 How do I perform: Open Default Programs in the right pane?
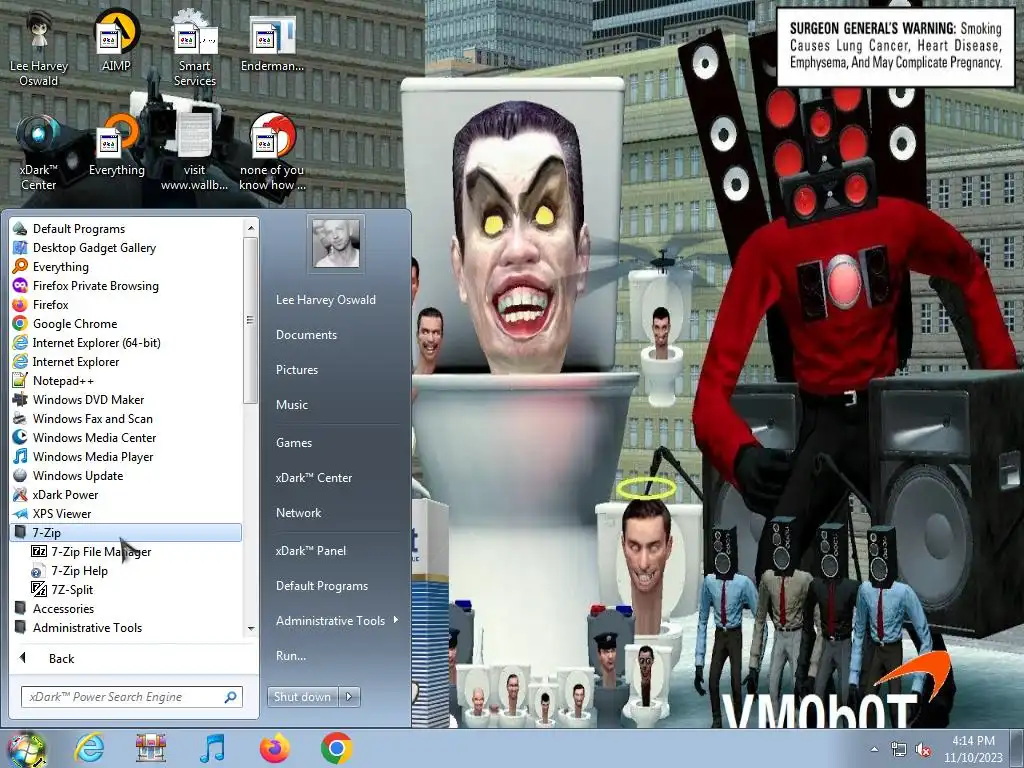322,586
